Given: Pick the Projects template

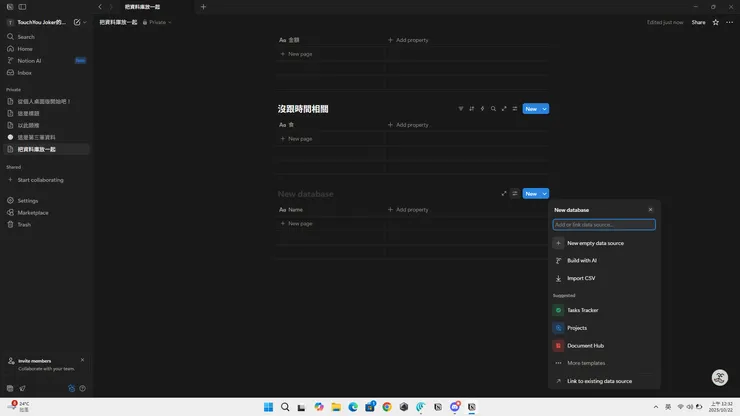Looking at the screenshot, I should click(x=604, y=328).
